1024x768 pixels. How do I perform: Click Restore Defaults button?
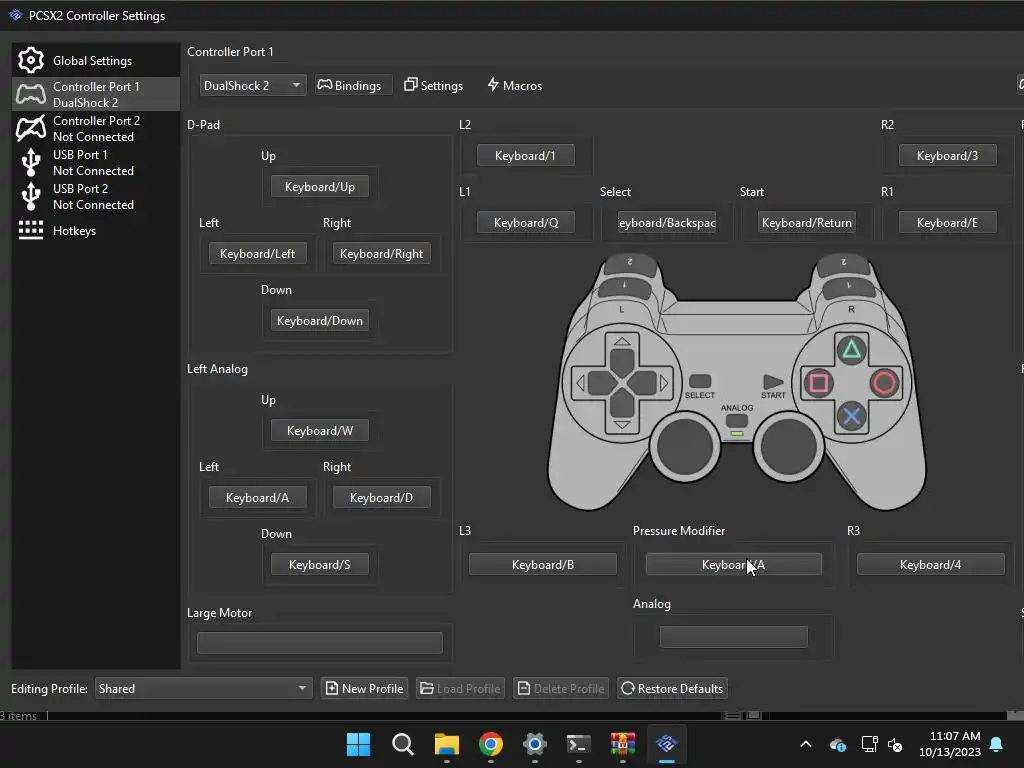tap(673, 688)
